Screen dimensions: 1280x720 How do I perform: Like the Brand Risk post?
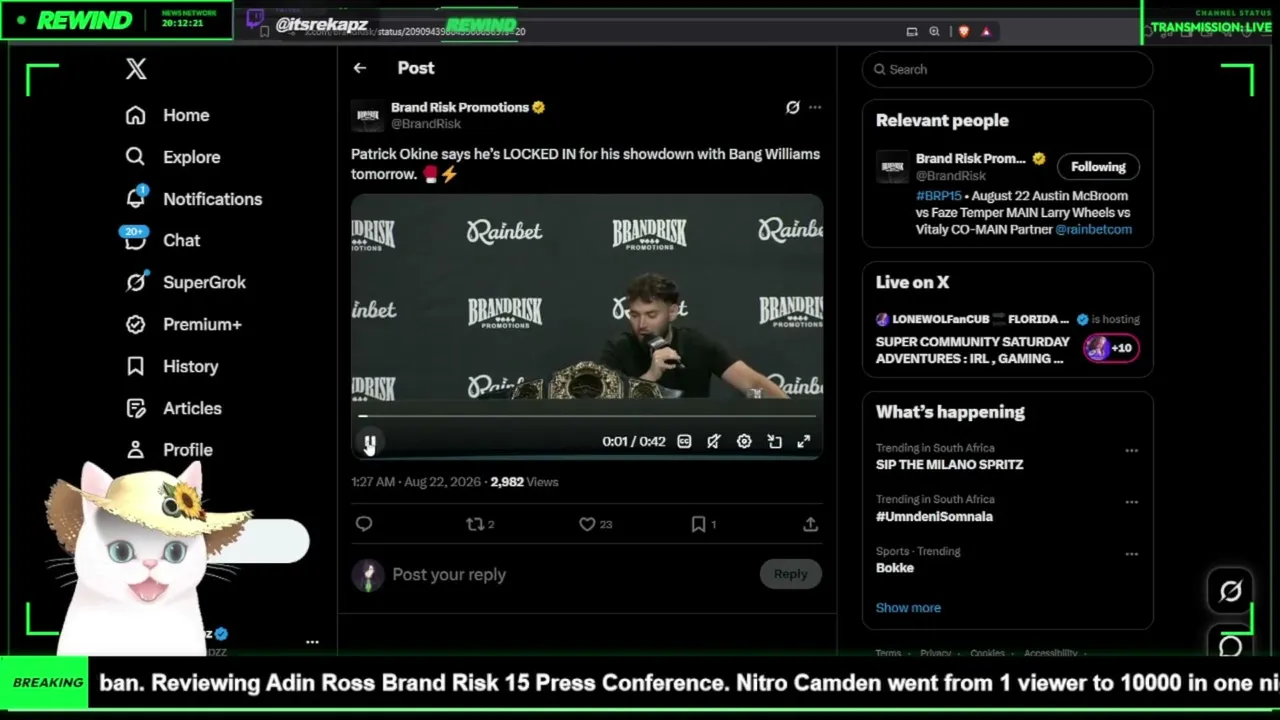[595, 524]
